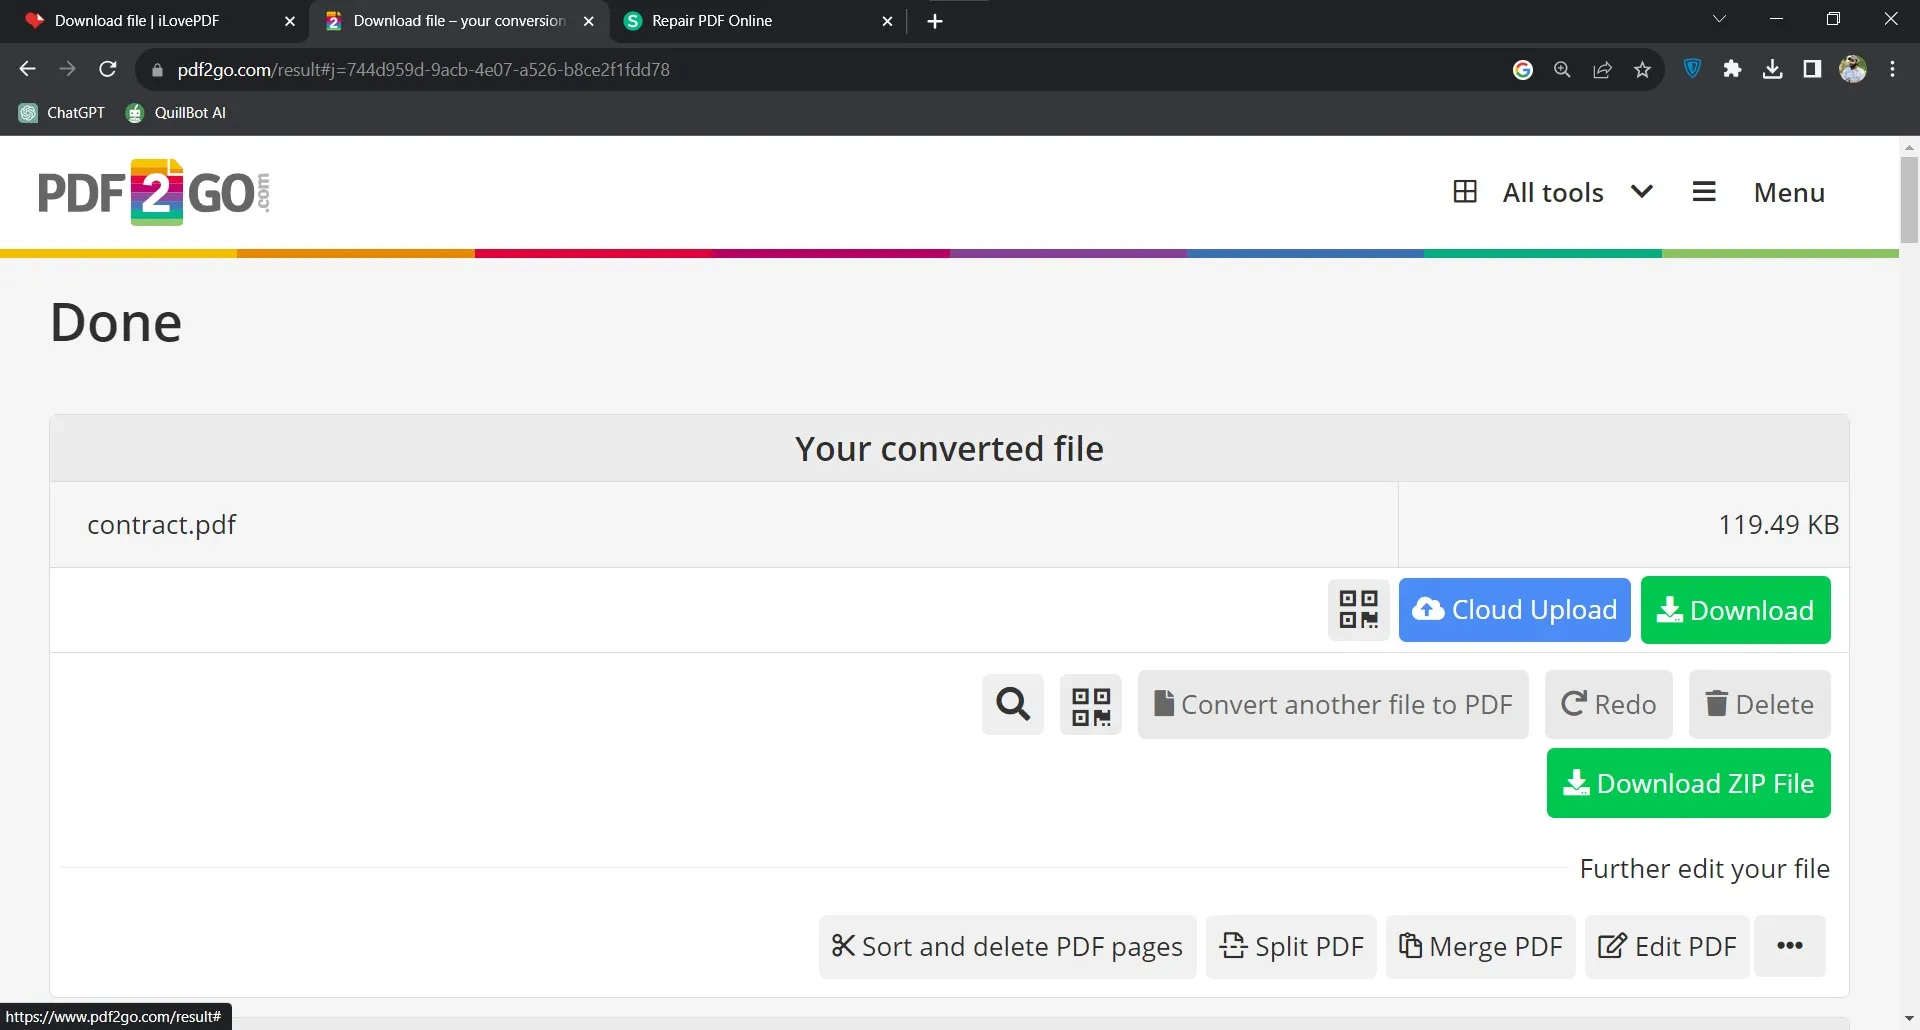
Task: Open the tab search dropdown arrow
Action: pos(1720,18)
